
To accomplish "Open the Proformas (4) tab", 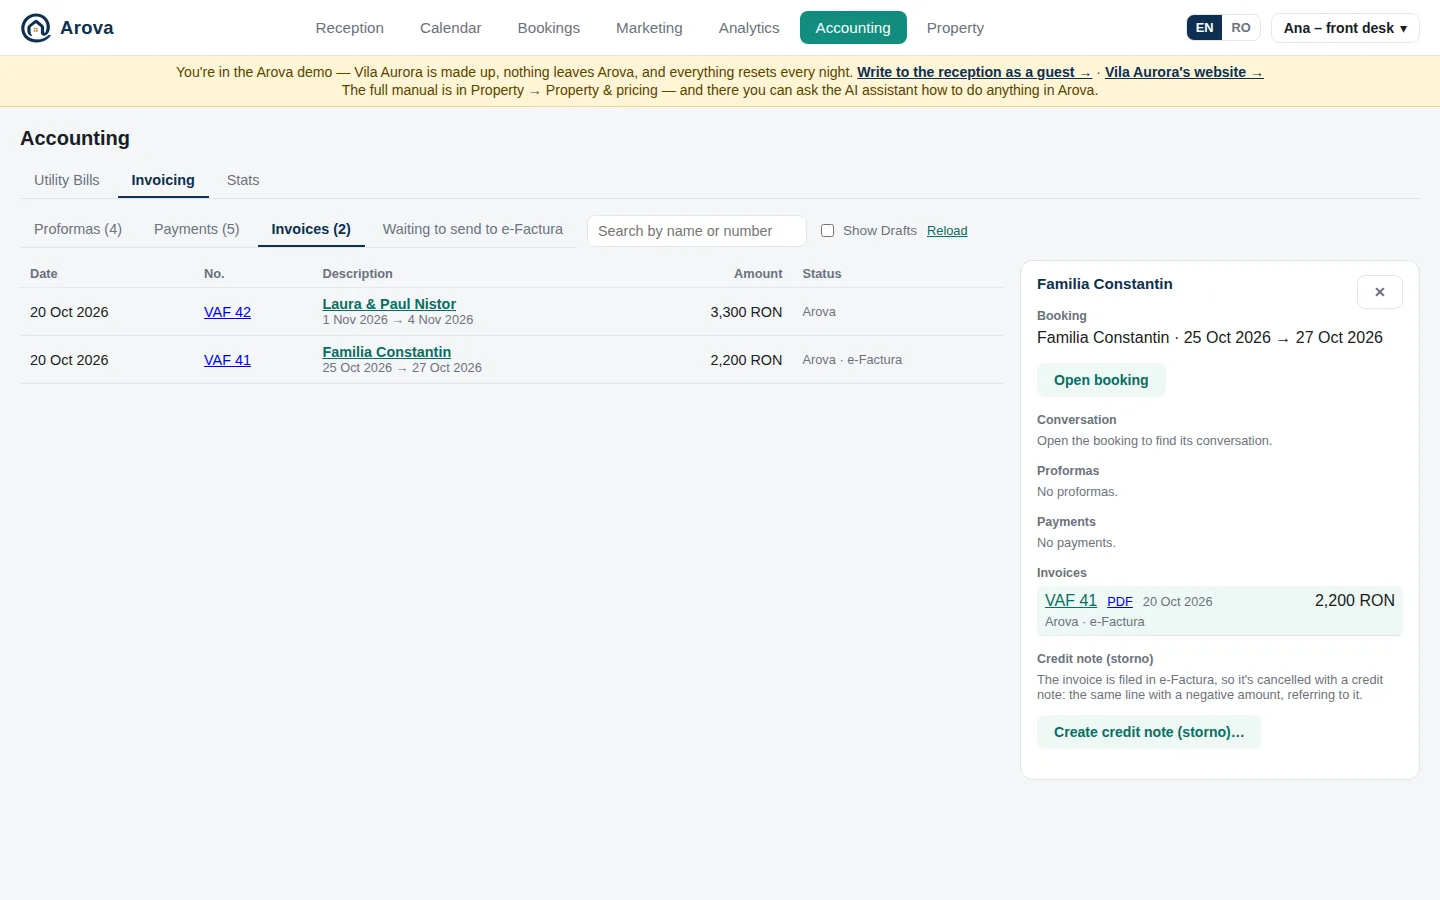I will click(x=78, y=229).
